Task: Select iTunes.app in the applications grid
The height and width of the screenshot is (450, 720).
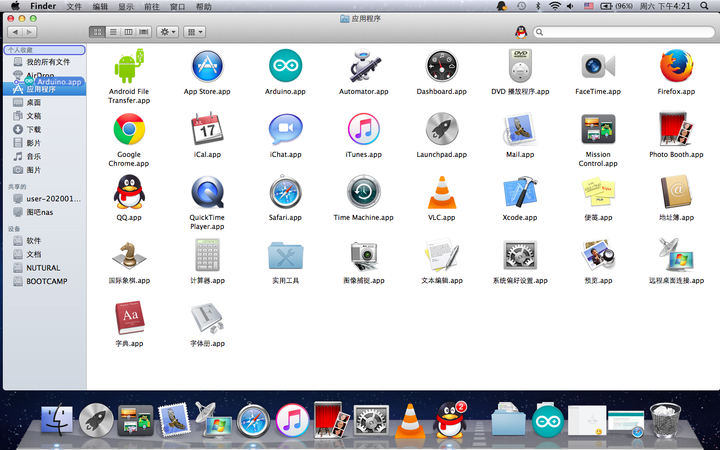Action: point(363,129)
